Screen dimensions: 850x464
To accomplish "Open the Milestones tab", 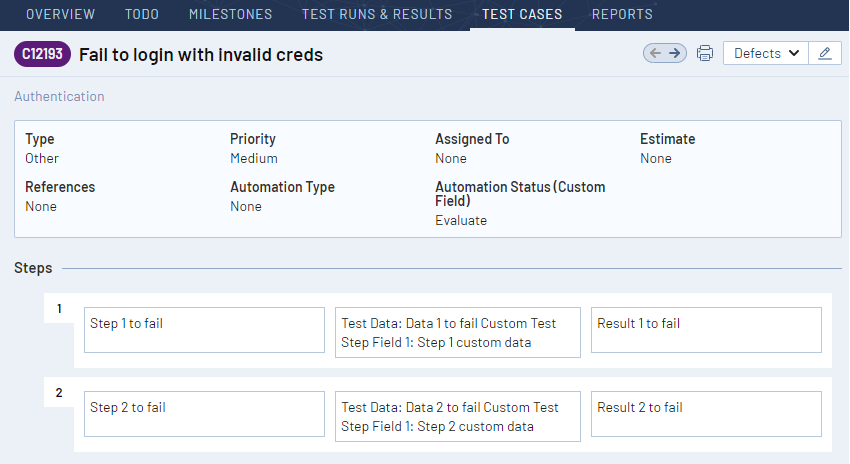I will pyautogui.click(x=230, y=14).
